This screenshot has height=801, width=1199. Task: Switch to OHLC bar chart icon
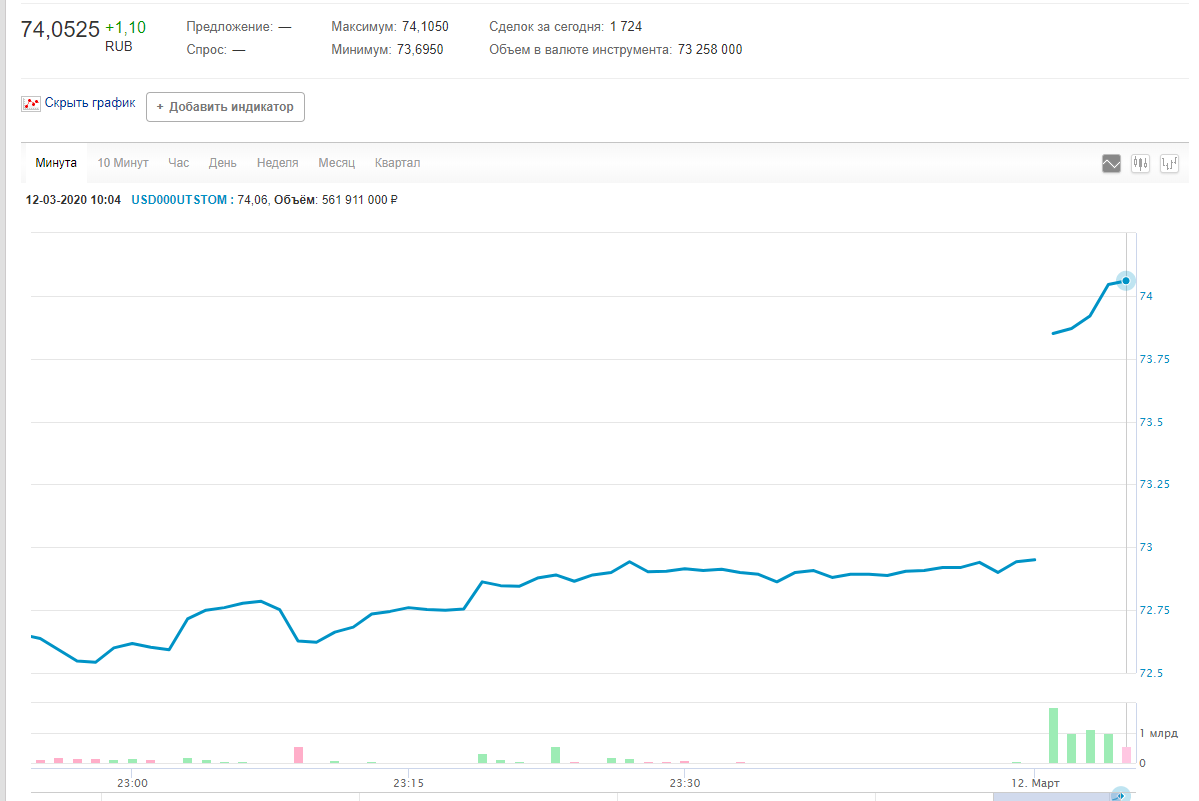point(1169,164)
